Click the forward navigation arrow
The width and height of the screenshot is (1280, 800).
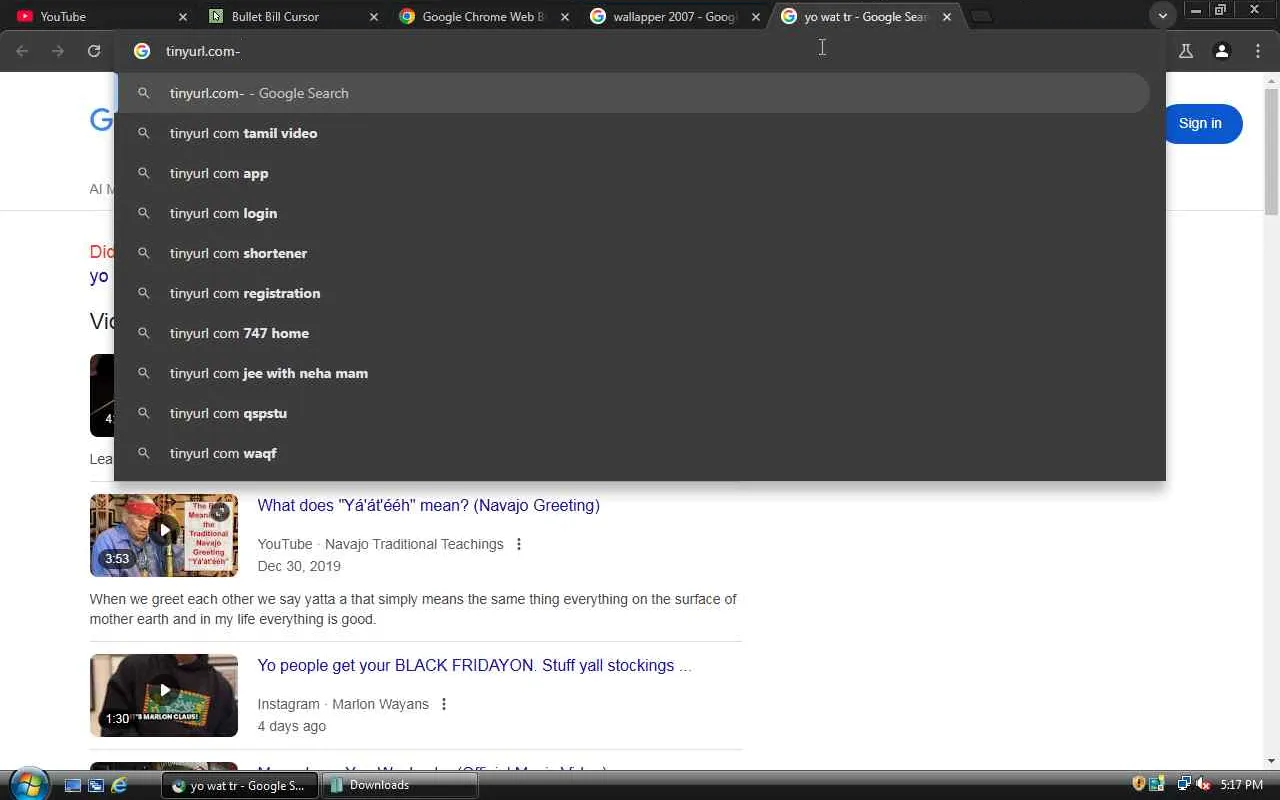click(x=58, y=51)
